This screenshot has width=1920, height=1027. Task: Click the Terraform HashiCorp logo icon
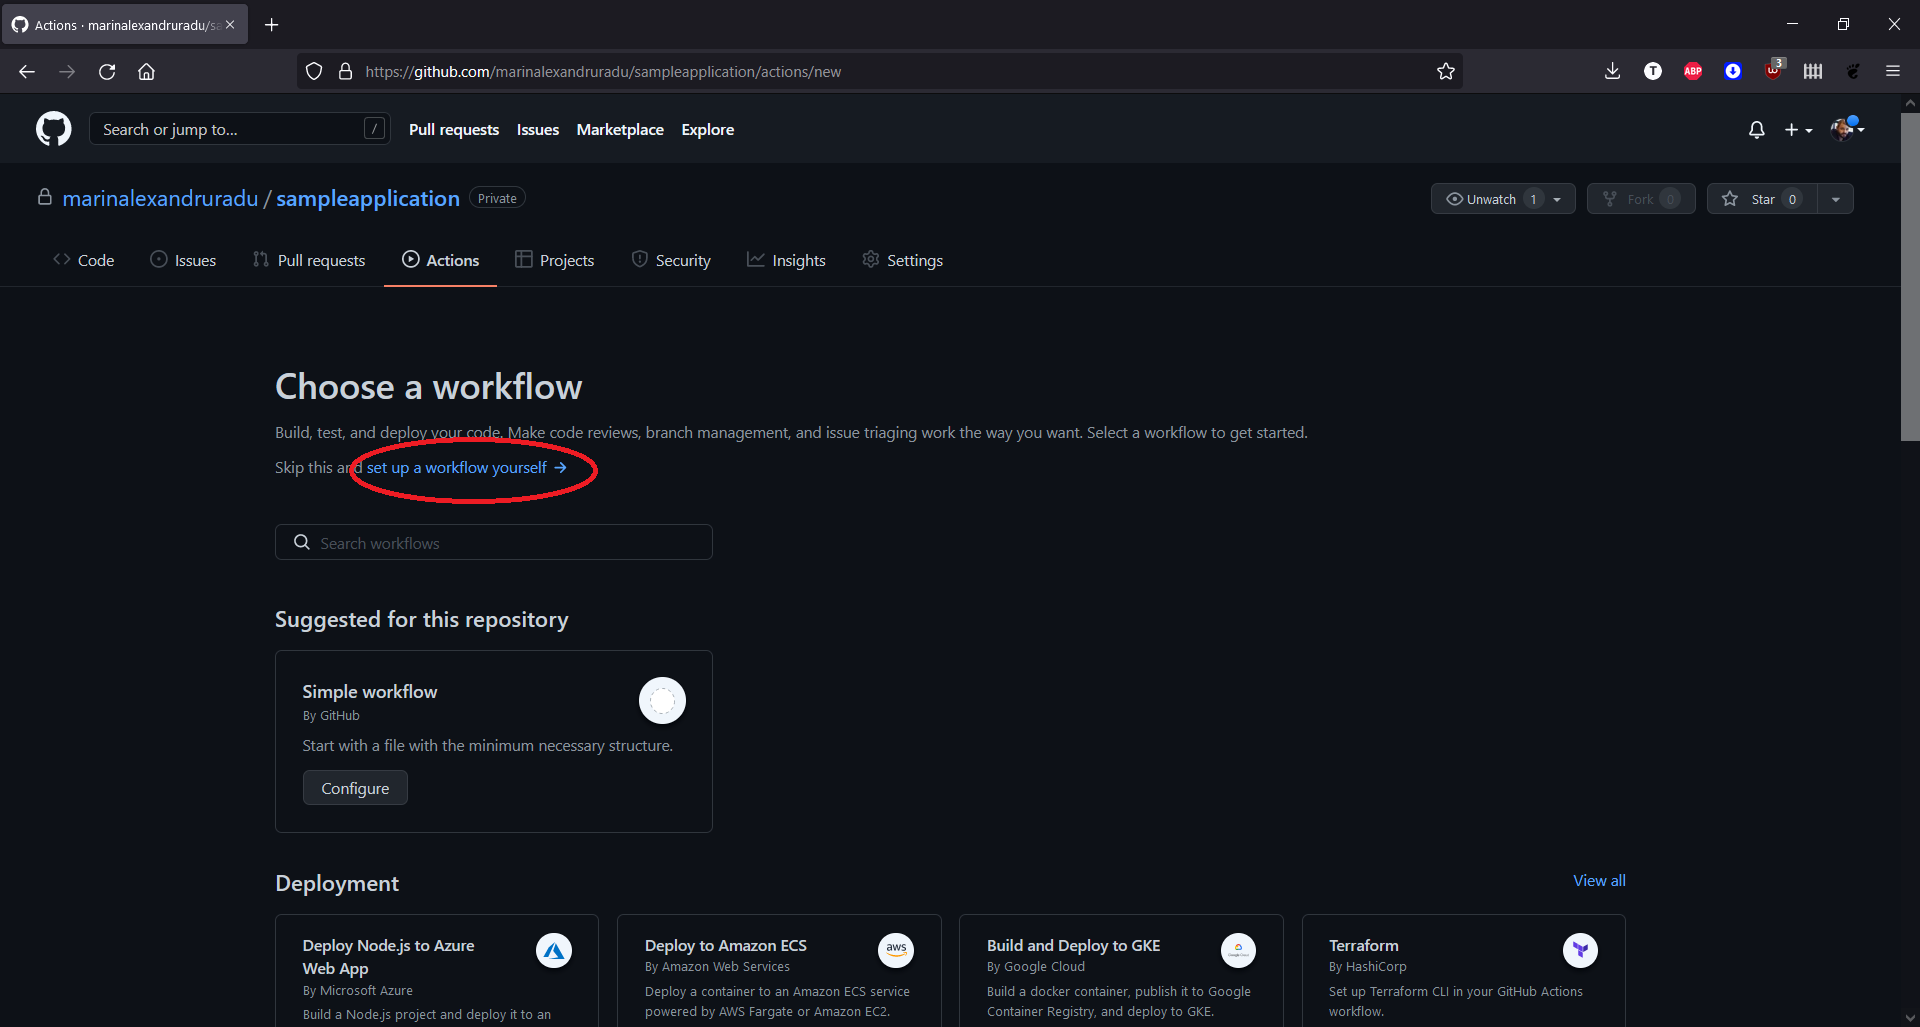(1580, 950)
